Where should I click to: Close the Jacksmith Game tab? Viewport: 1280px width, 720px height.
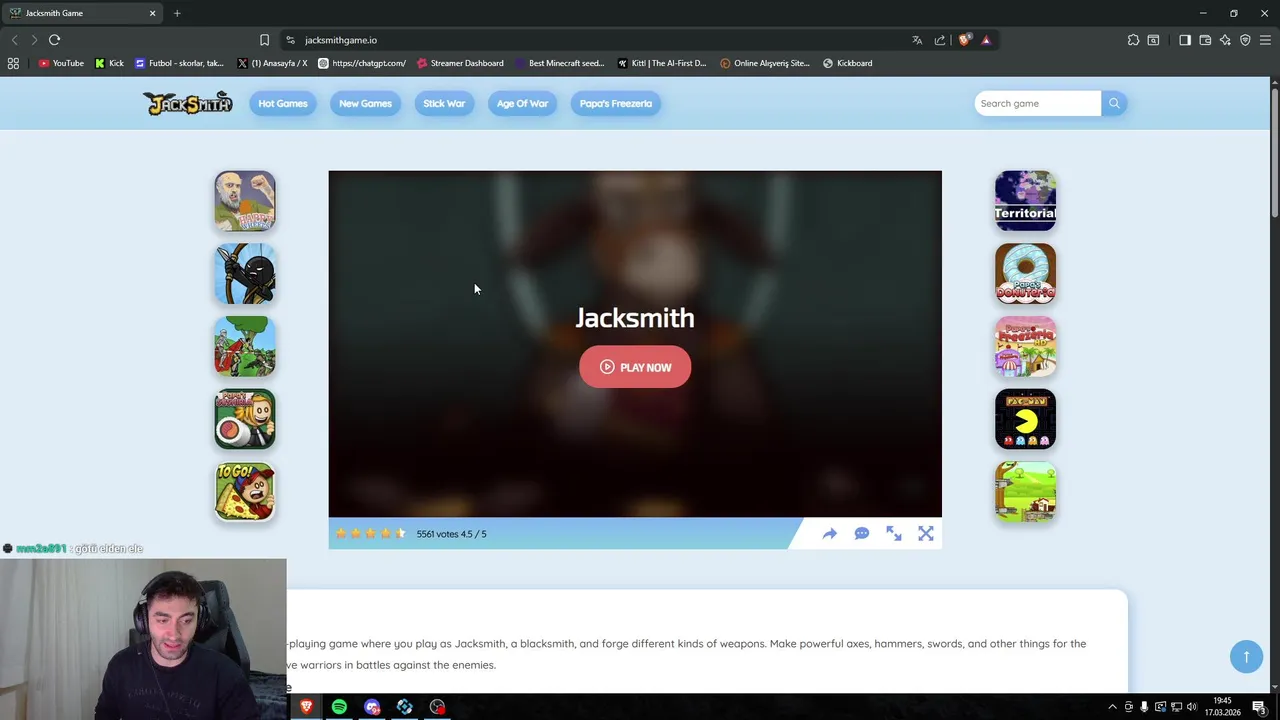[x=153, y=13]
